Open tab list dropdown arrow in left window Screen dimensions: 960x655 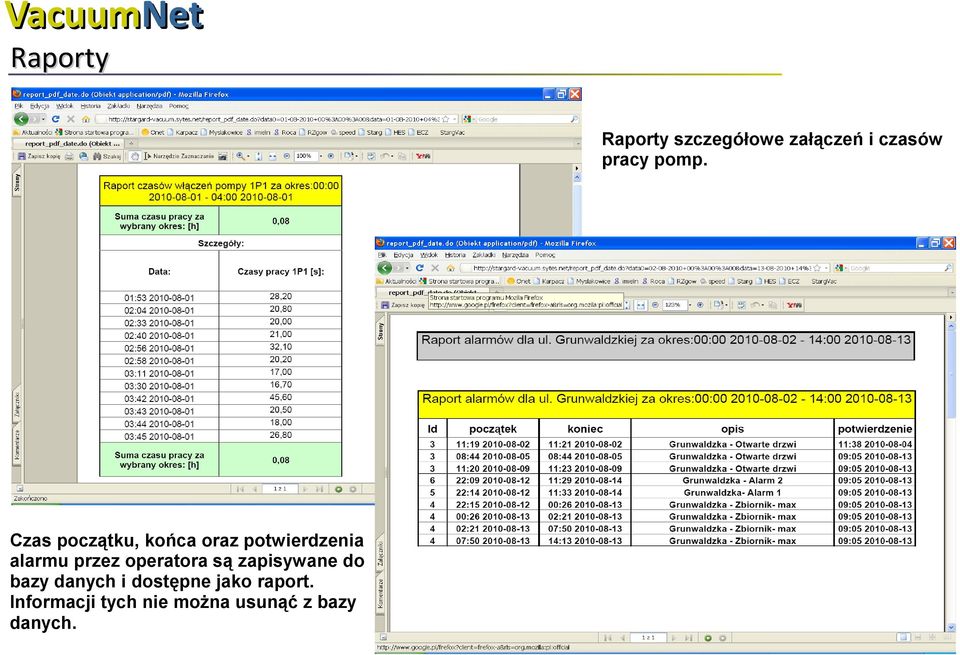click(x=577, y=143)
